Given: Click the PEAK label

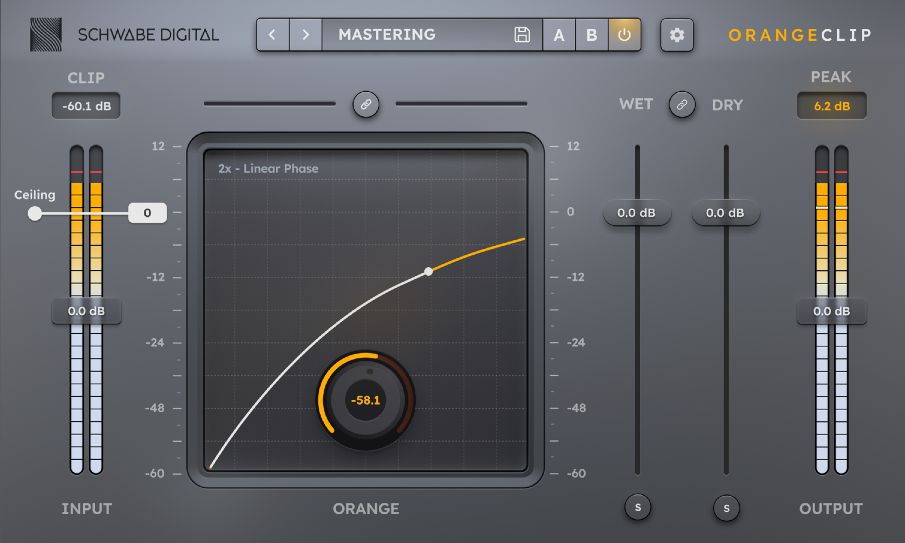Looking at the screenshot, I should pos(831,77).
